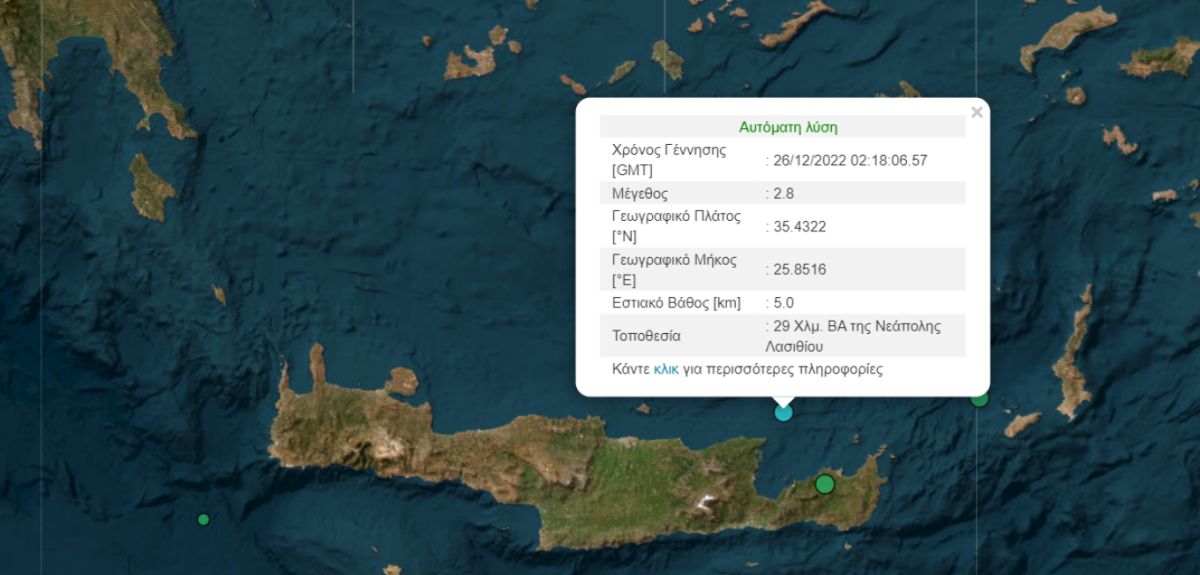The height and width of the screenshot is (575, 1200).
Task: Click the magnitude value 2.8
Action: (x=781, y=193)
